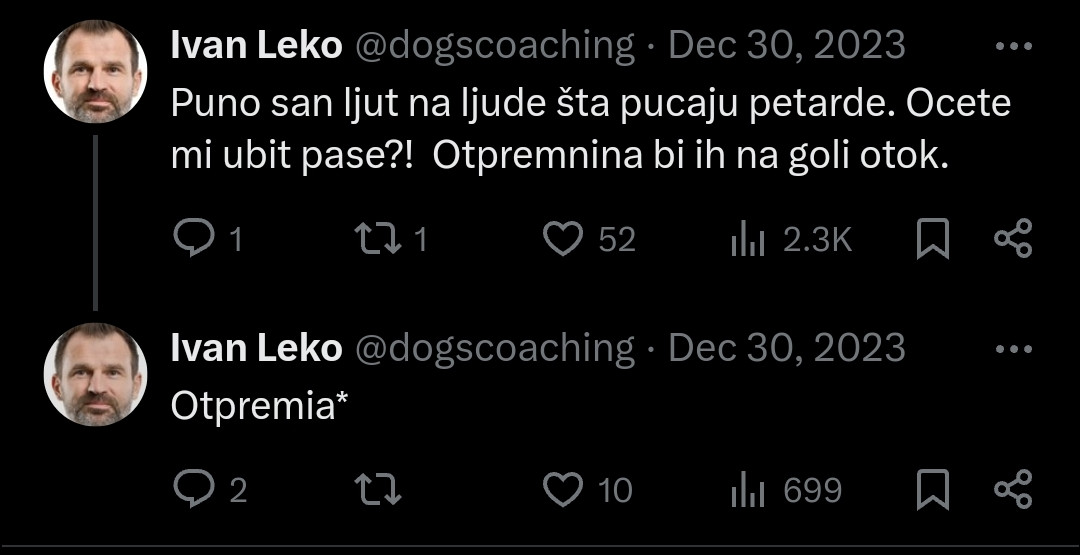Screen dimensions: 1080x555
Task: Open more options menu on Otpremia* tweet
Action: [x=1014, y=349]
